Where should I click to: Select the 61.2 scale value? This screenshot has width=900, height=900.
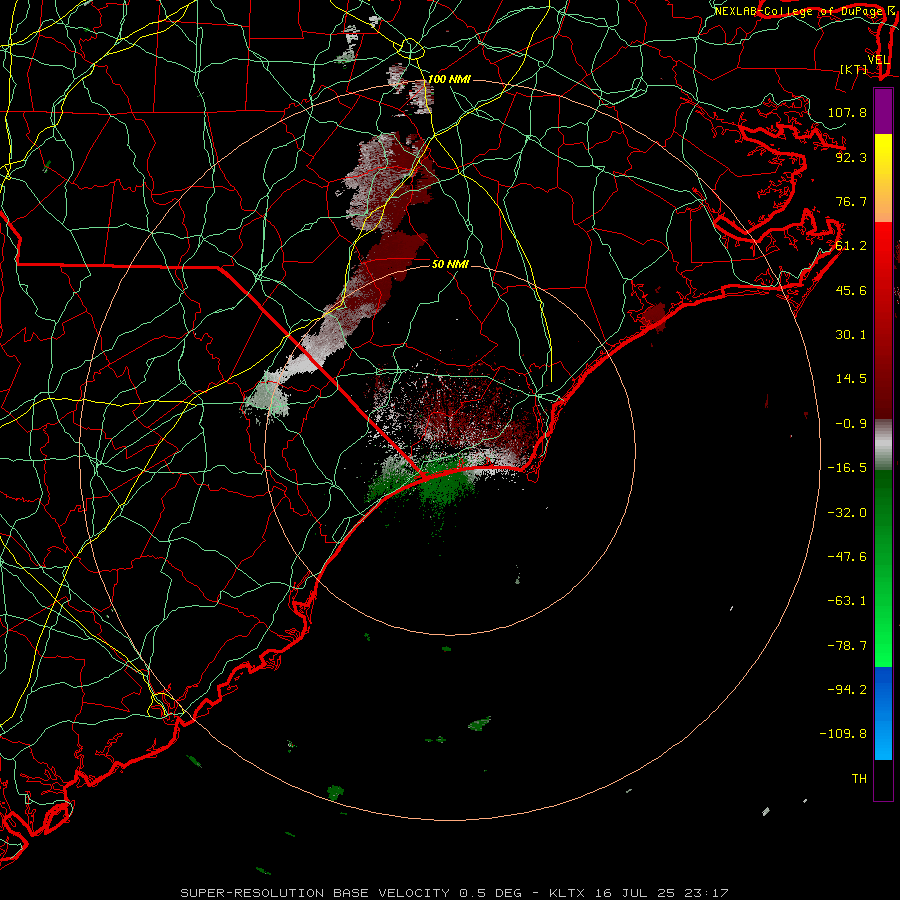coord(851,246)
